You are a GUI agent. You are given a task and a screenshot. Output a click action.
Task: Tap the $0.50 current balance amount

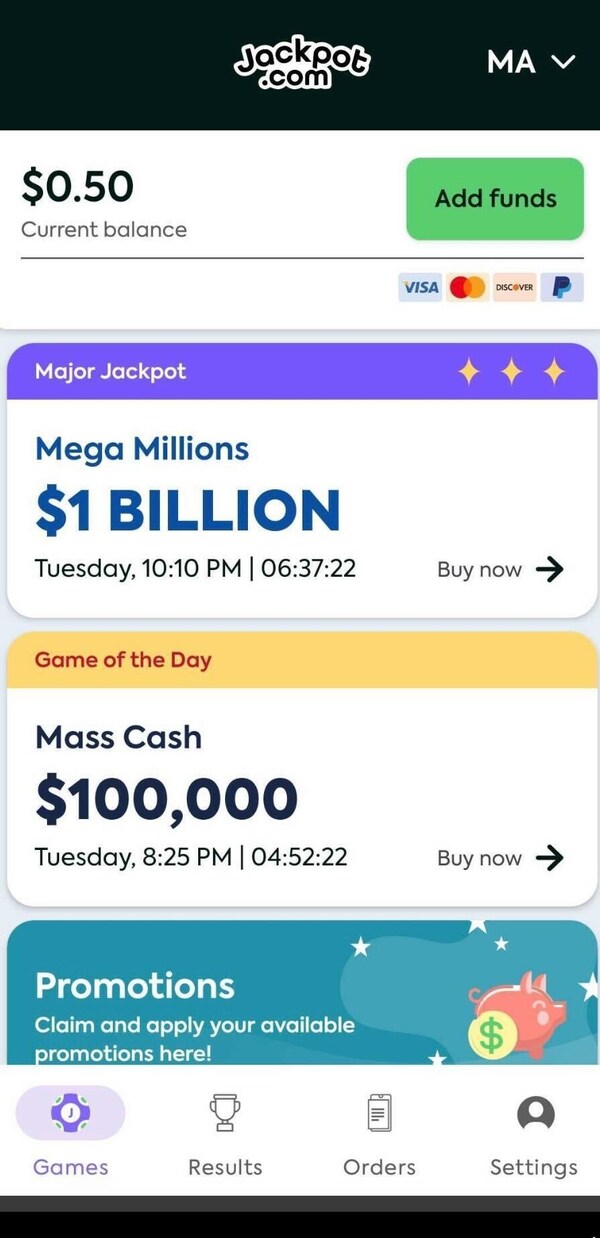[x=77, y=187]
